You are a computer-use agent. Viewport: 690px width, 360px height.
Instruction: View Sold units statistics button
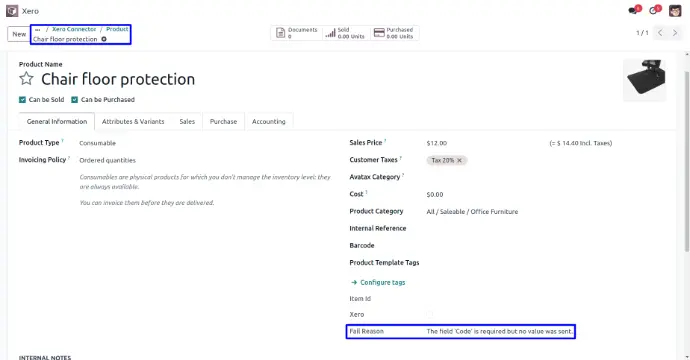(345, 33)
